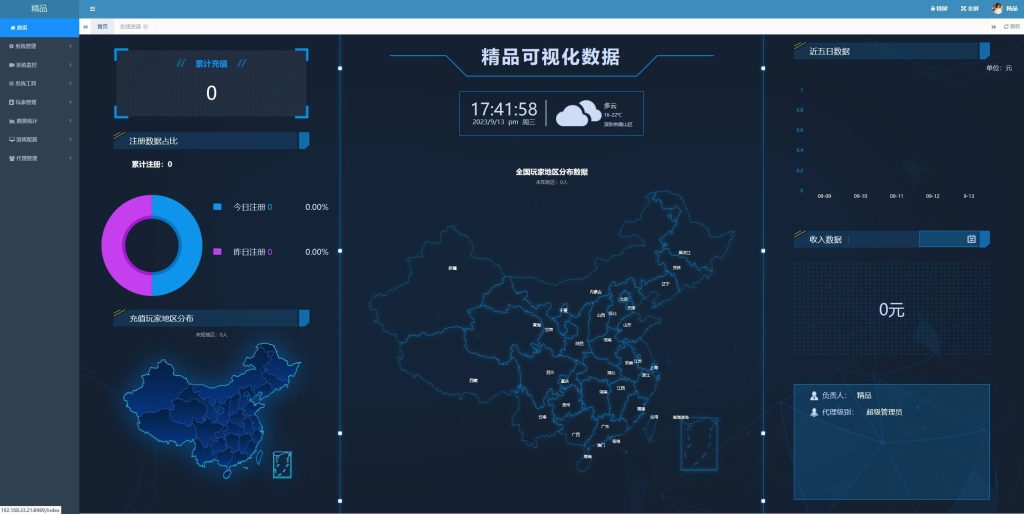
Task: Click the 近五日数据 panel header
Action: [891, 51]
